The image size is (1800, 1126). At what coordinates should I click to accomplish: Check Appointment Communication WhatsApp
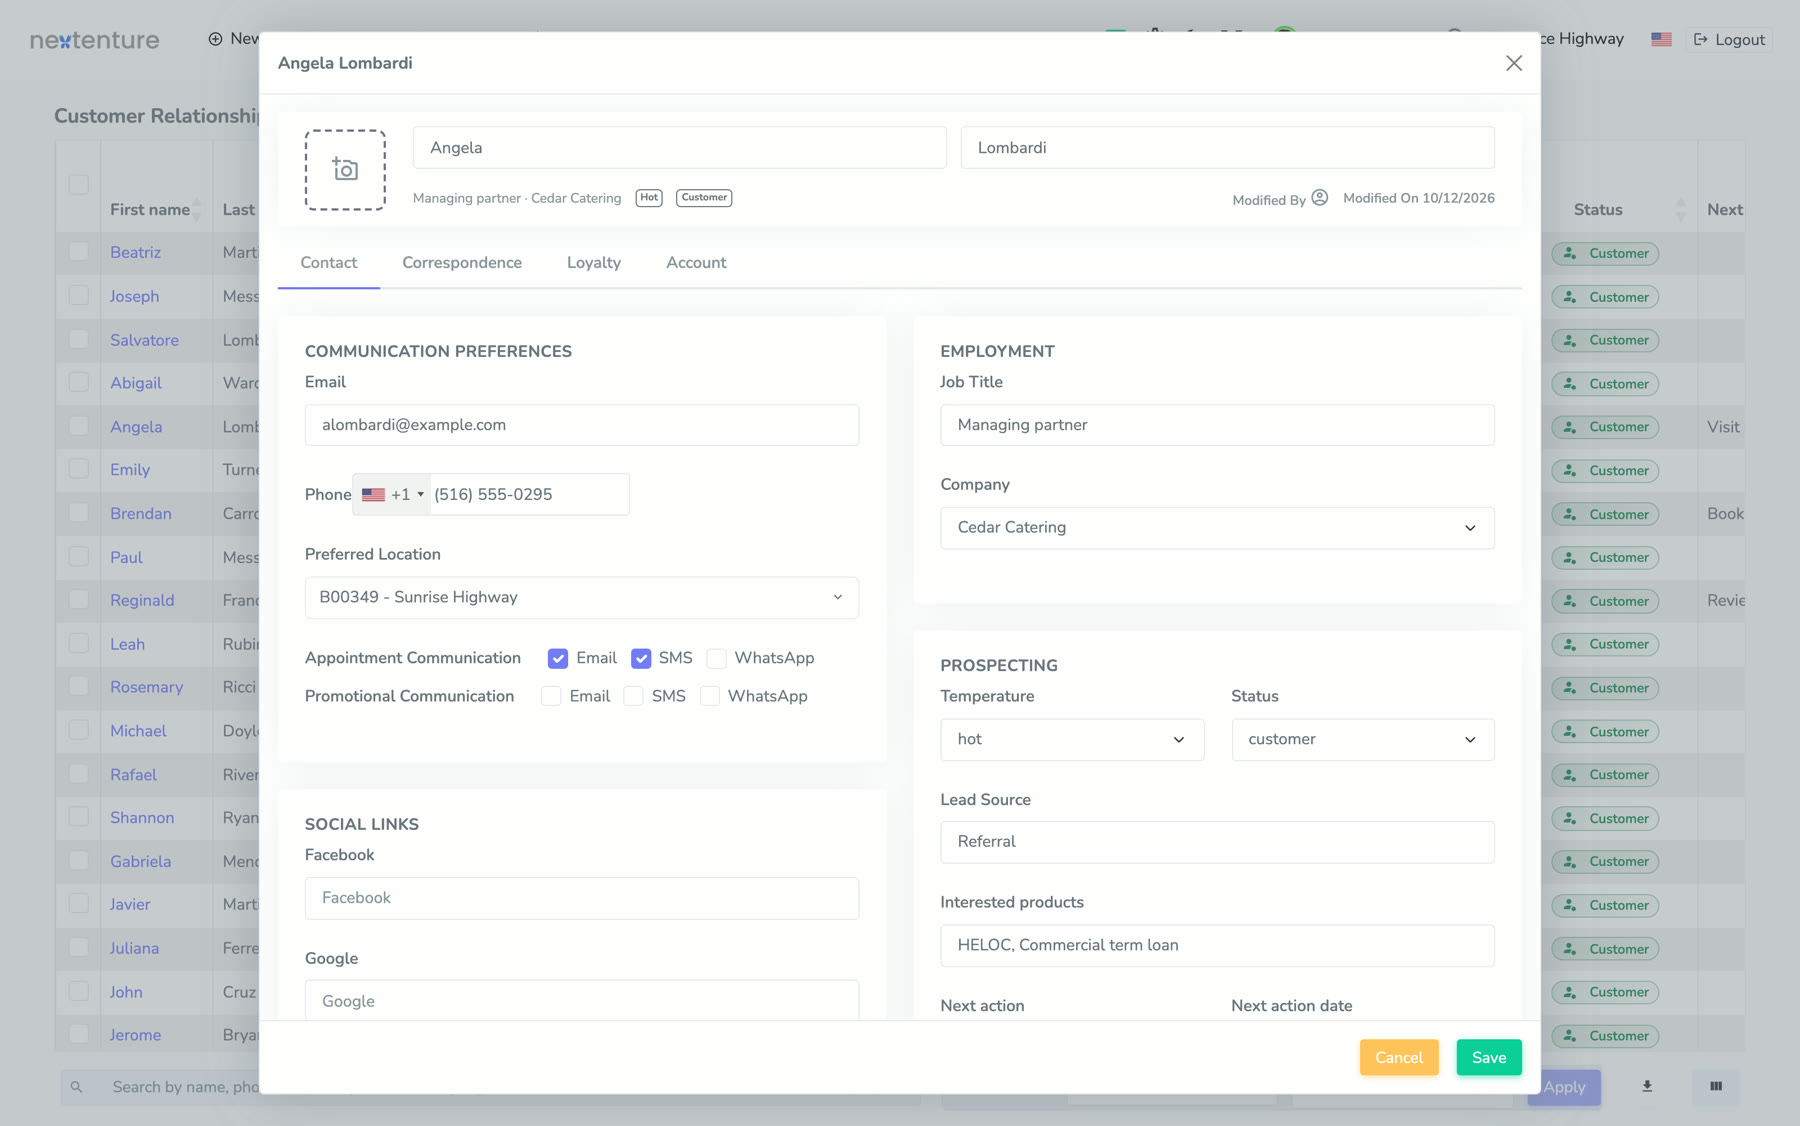coord(717,658)
